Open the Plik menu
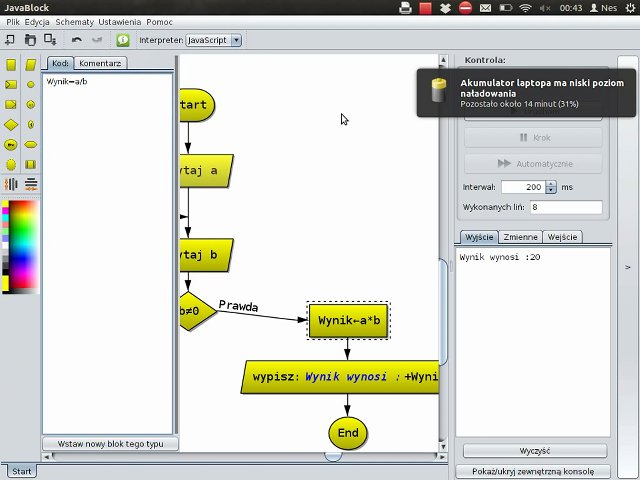The height and width of the screenshot is (480, 640). coord(13,22)
